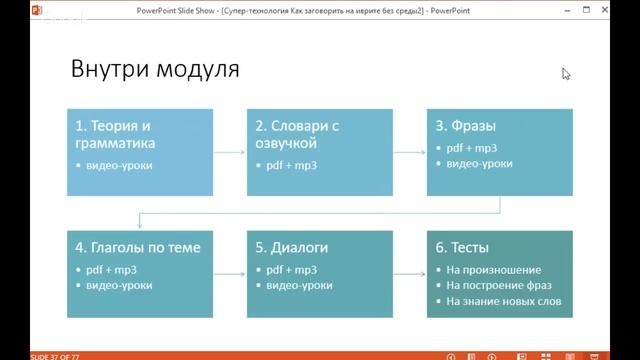Click 'видео-уроки' bullet in Диалоги box

point(299,285)
